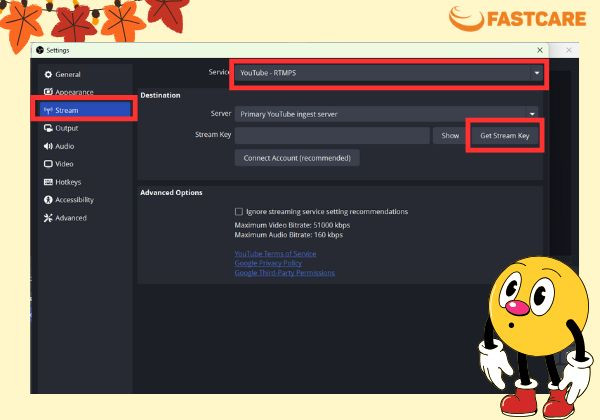The image size is (600, 420).
Task: Click the Output icon in sidebar
Action: [48, 128]
